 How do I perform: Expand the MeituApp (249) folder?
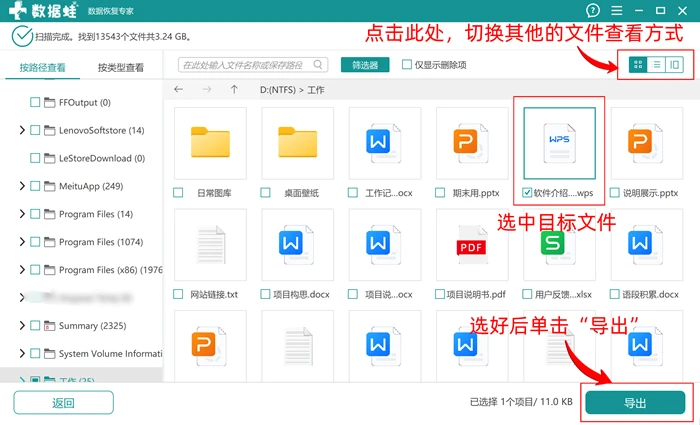(22, 186)
